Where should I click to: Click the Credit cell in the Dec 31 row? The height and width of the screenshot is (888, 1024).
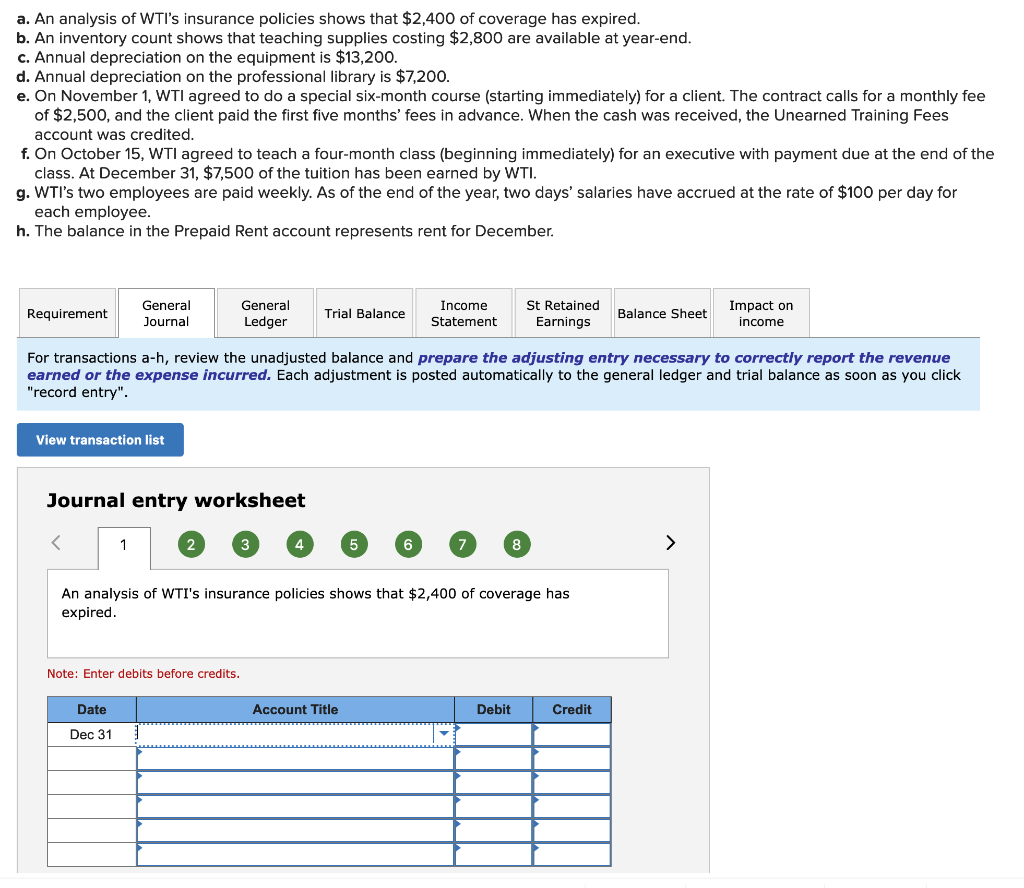[x=572, y=735]
